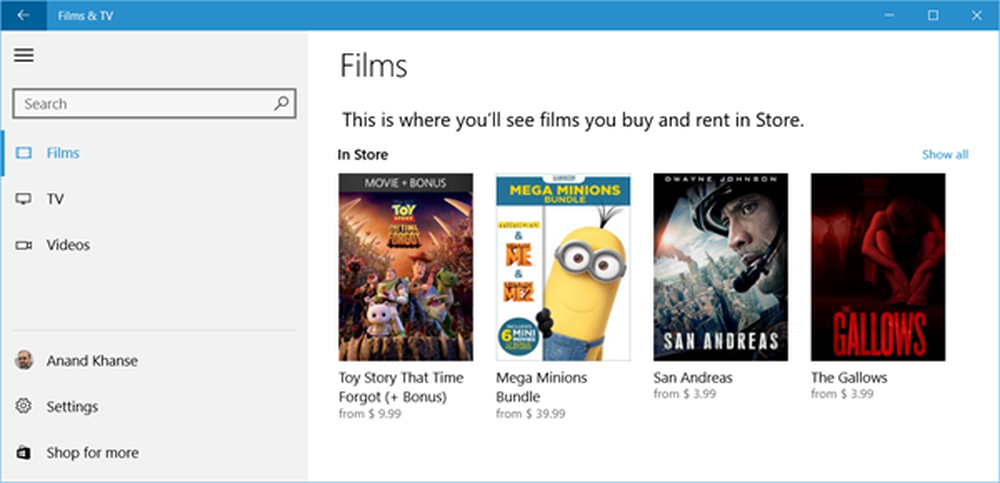Screen dimensions: 1000x483
Task: Click The Gallows price from $ 3.99
Action: pos(842,394)
